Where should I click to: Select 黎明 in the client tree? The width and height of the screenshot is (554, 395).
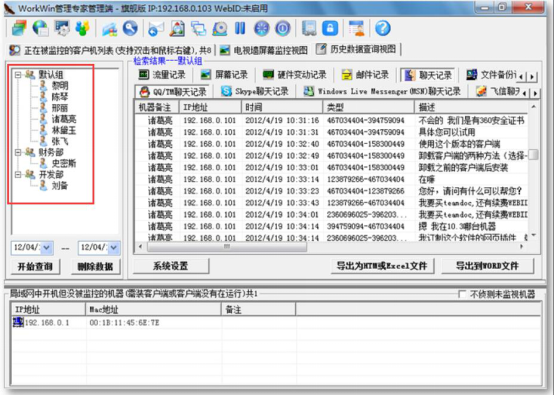pos(60,86)
